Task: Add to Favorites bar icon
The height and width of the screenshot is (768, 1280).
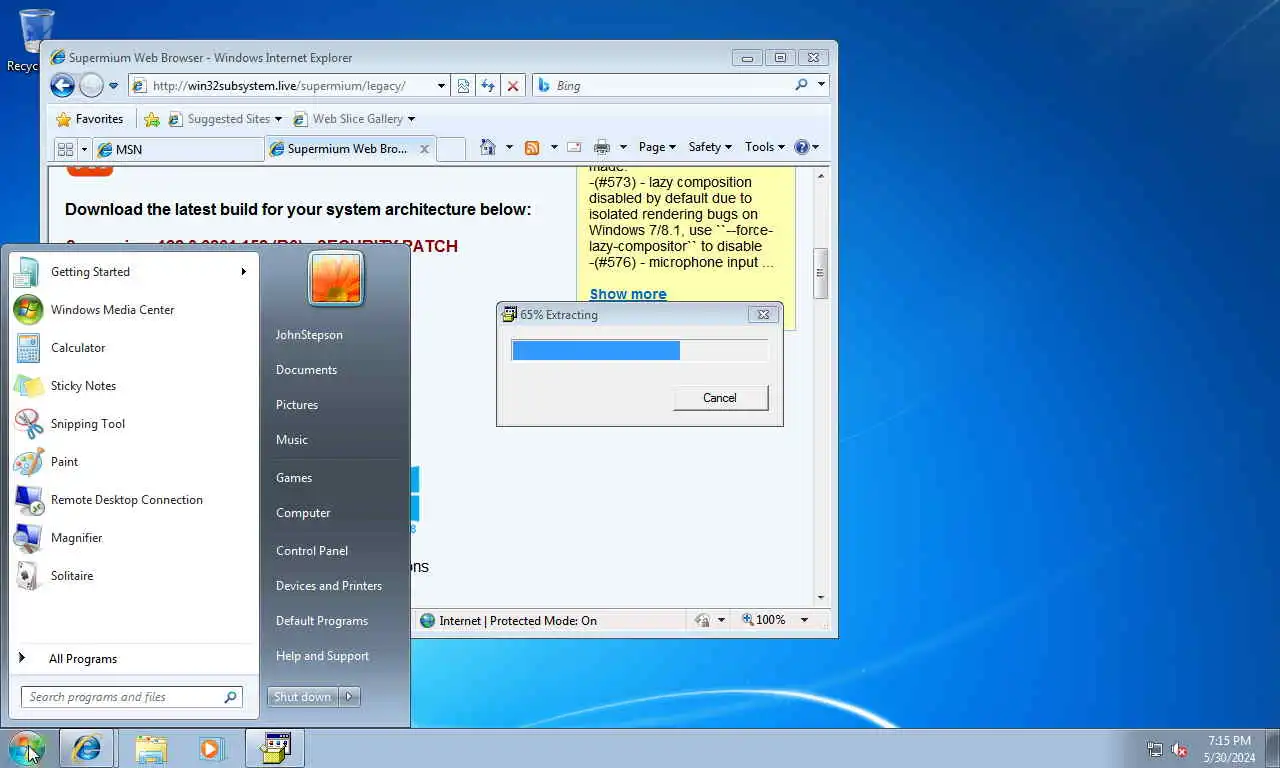Action: [152, 119]
